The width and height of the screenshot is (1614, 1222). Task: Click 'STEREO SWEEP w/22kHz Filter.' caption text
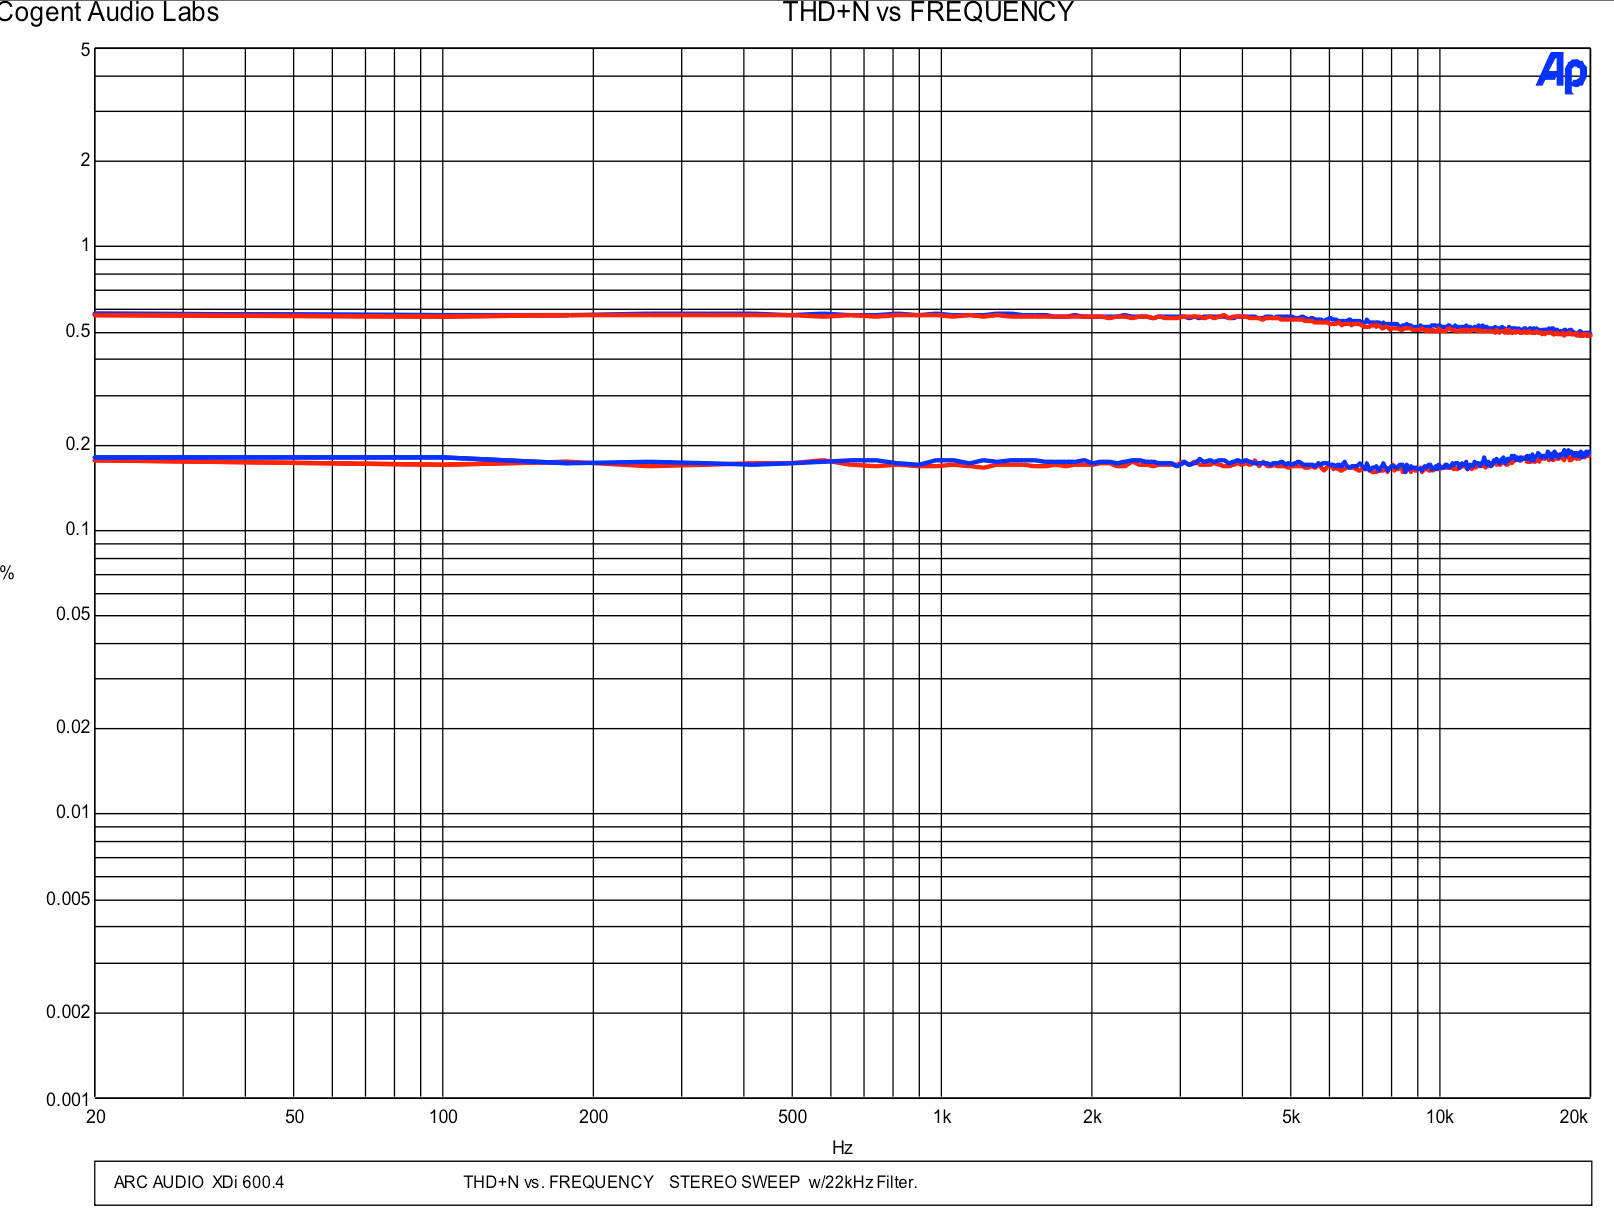[x=793, y=1182]
